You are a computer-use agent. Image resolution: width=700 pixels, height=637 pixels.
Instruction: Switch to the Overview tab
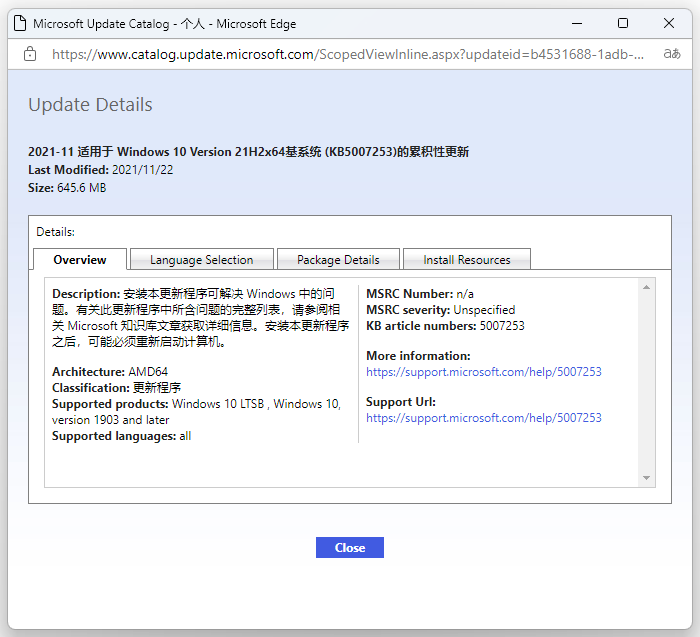(80, 260)
